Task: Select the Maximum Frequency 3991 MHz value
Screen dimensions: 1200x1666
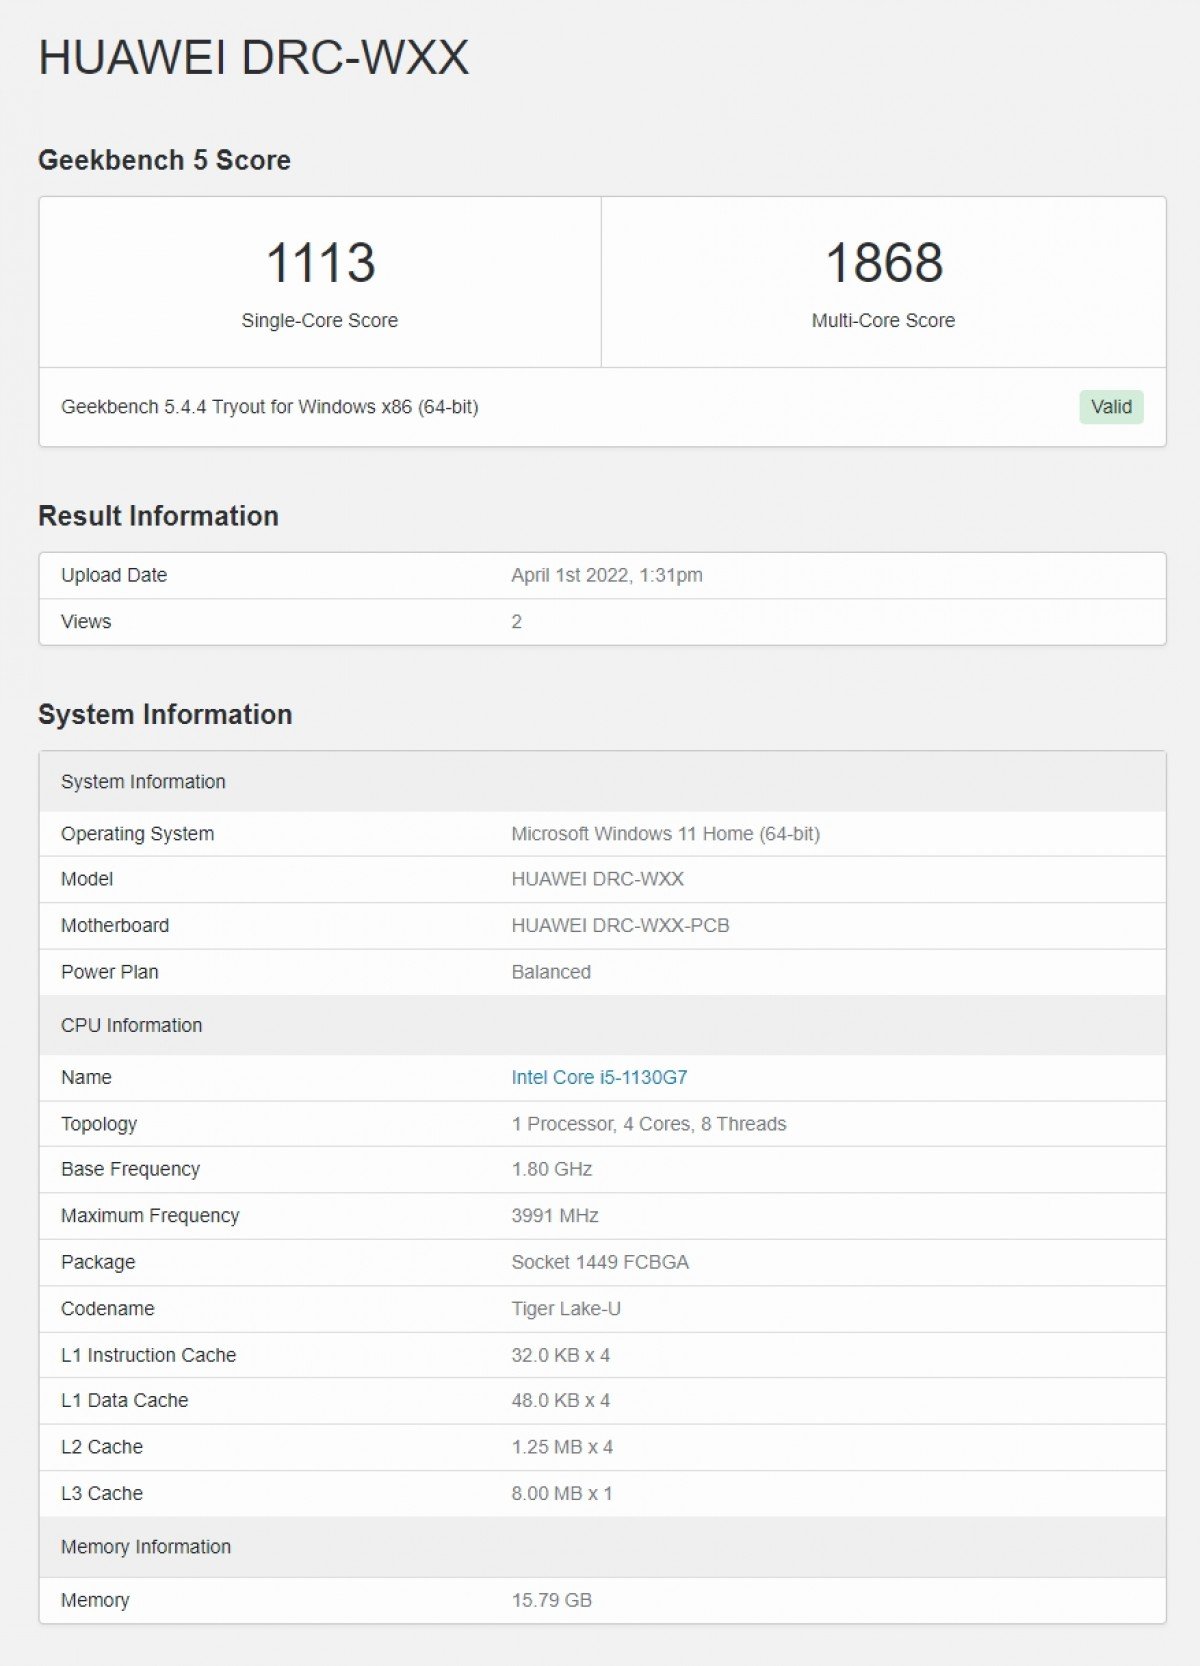Action: click(555, 1216)
